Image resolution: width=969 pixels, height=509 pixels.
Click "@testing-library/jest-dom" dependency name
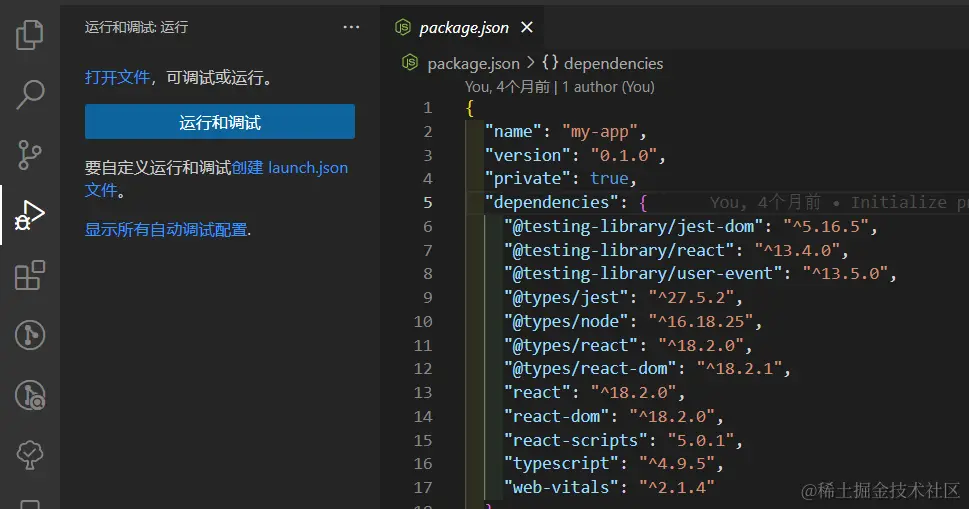click(x=633, y=227)
